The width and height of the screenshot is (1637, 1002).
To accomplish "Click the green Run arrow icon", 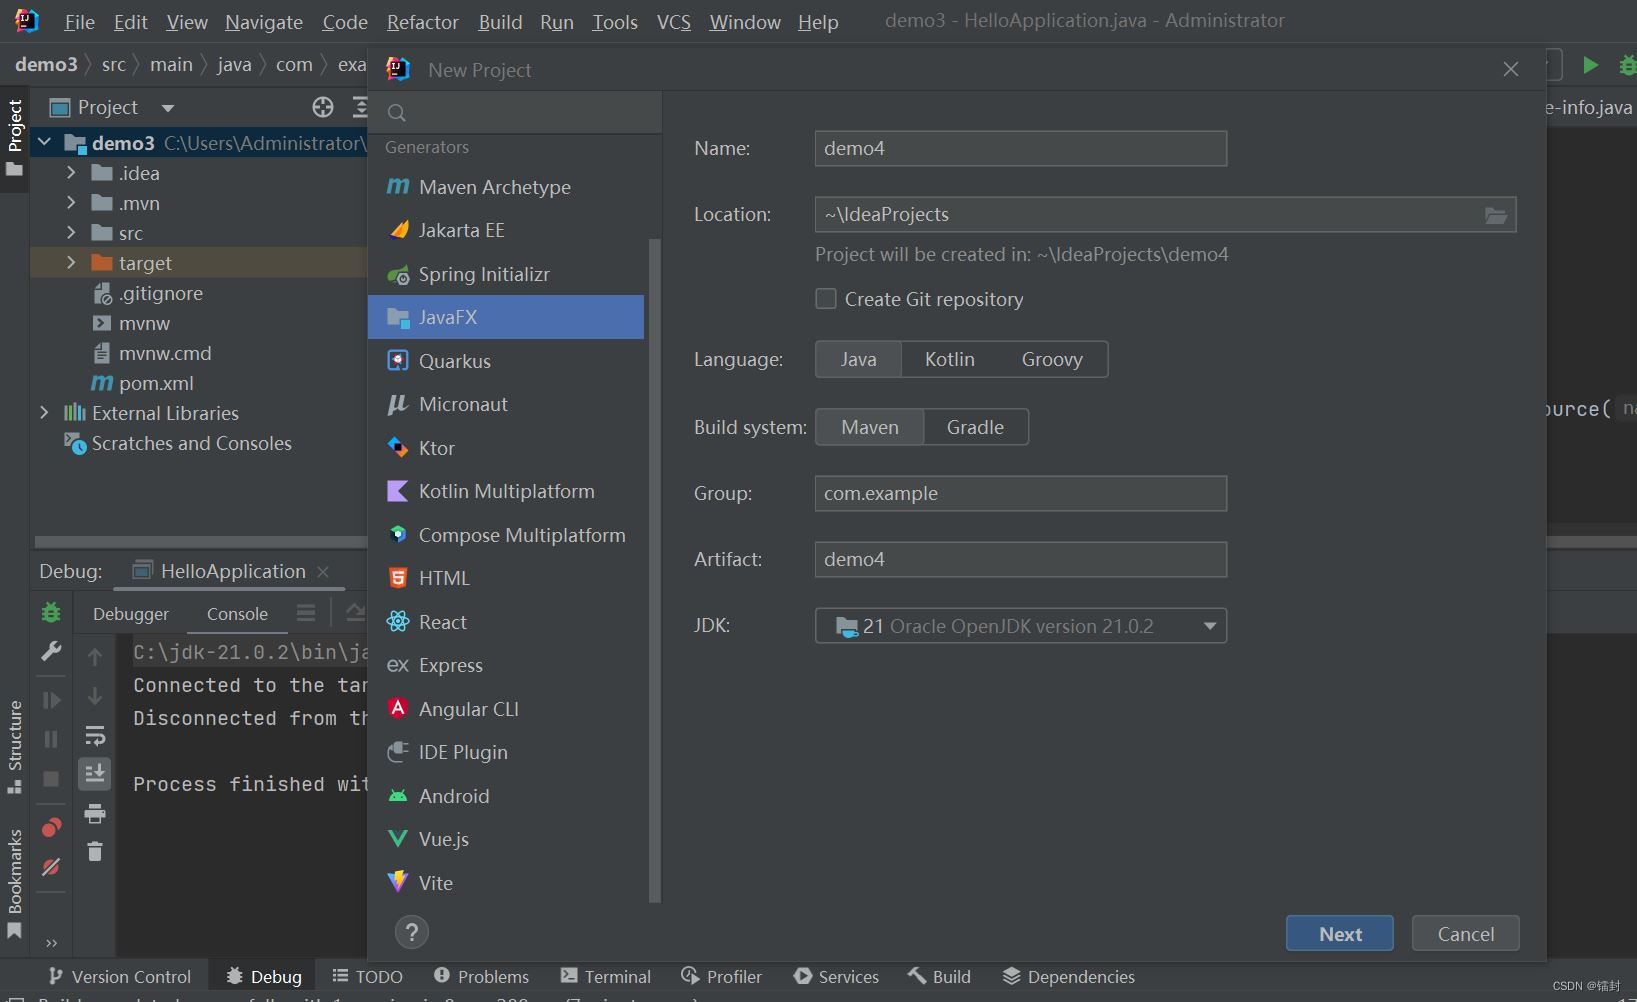I will click(x=1590, y=65).
